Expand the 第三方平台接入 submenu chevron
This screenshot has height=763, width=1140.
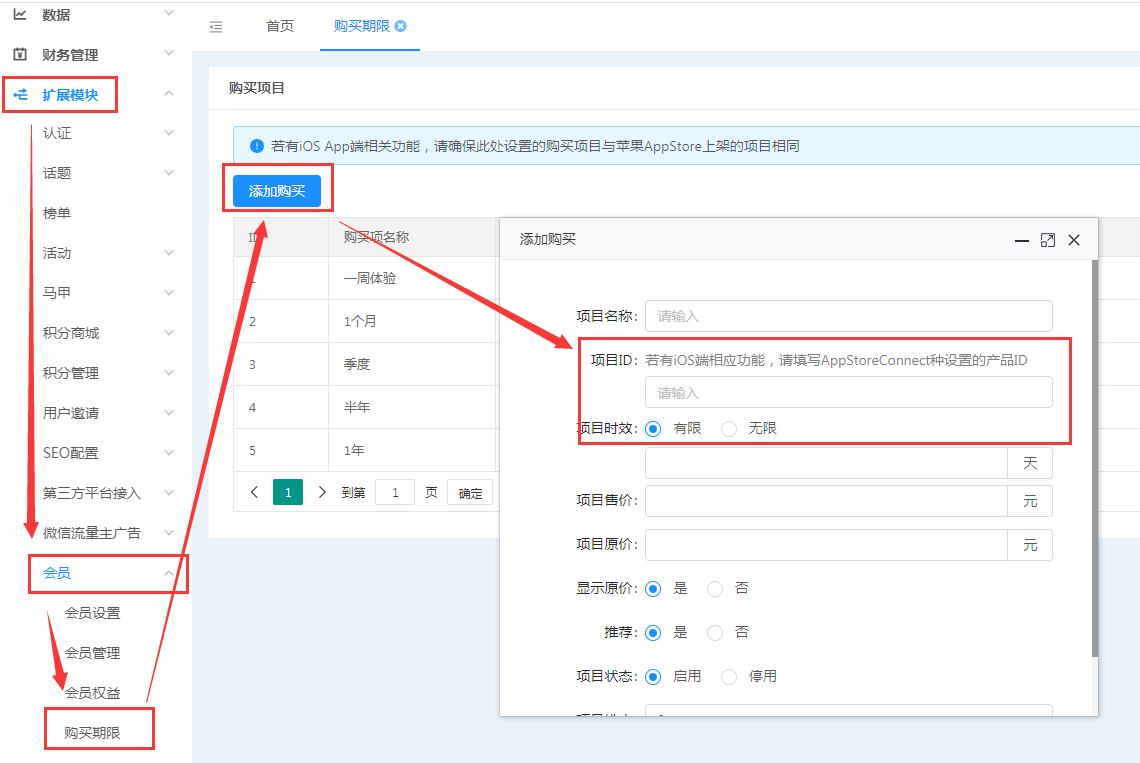pyautogui.click(x=169, y=493)
